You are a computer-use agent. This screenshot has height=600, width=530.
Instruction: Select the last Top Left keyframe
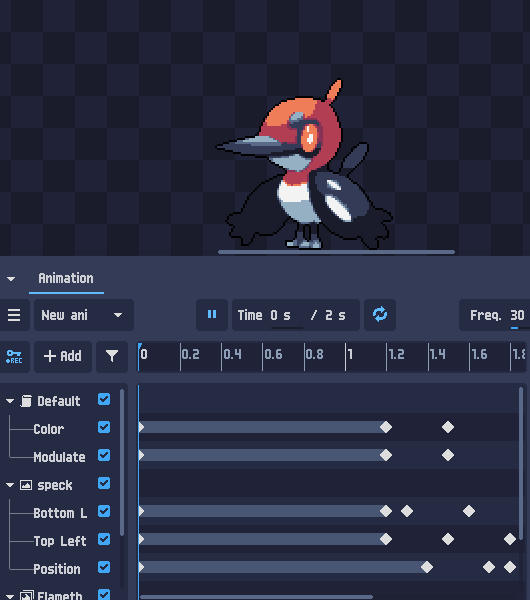(x=510, y=539)
